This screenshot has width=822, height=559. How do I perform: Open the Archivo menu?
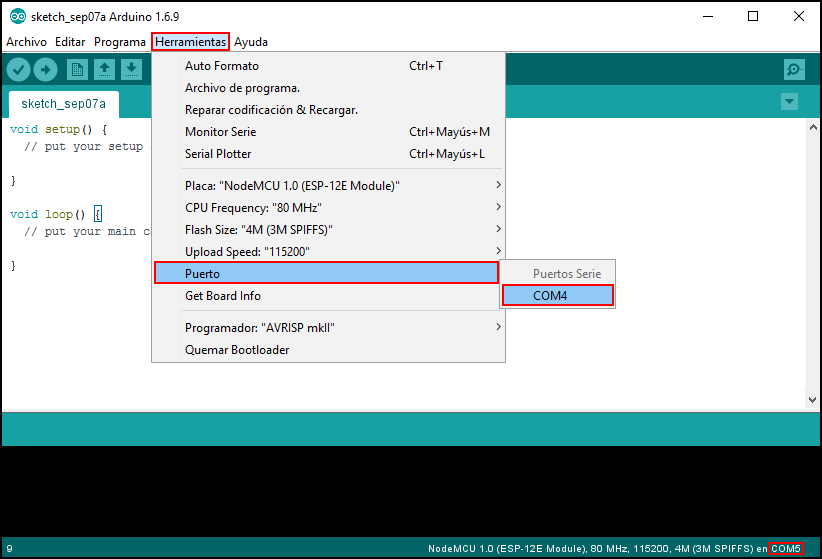[x=26, y=42]
